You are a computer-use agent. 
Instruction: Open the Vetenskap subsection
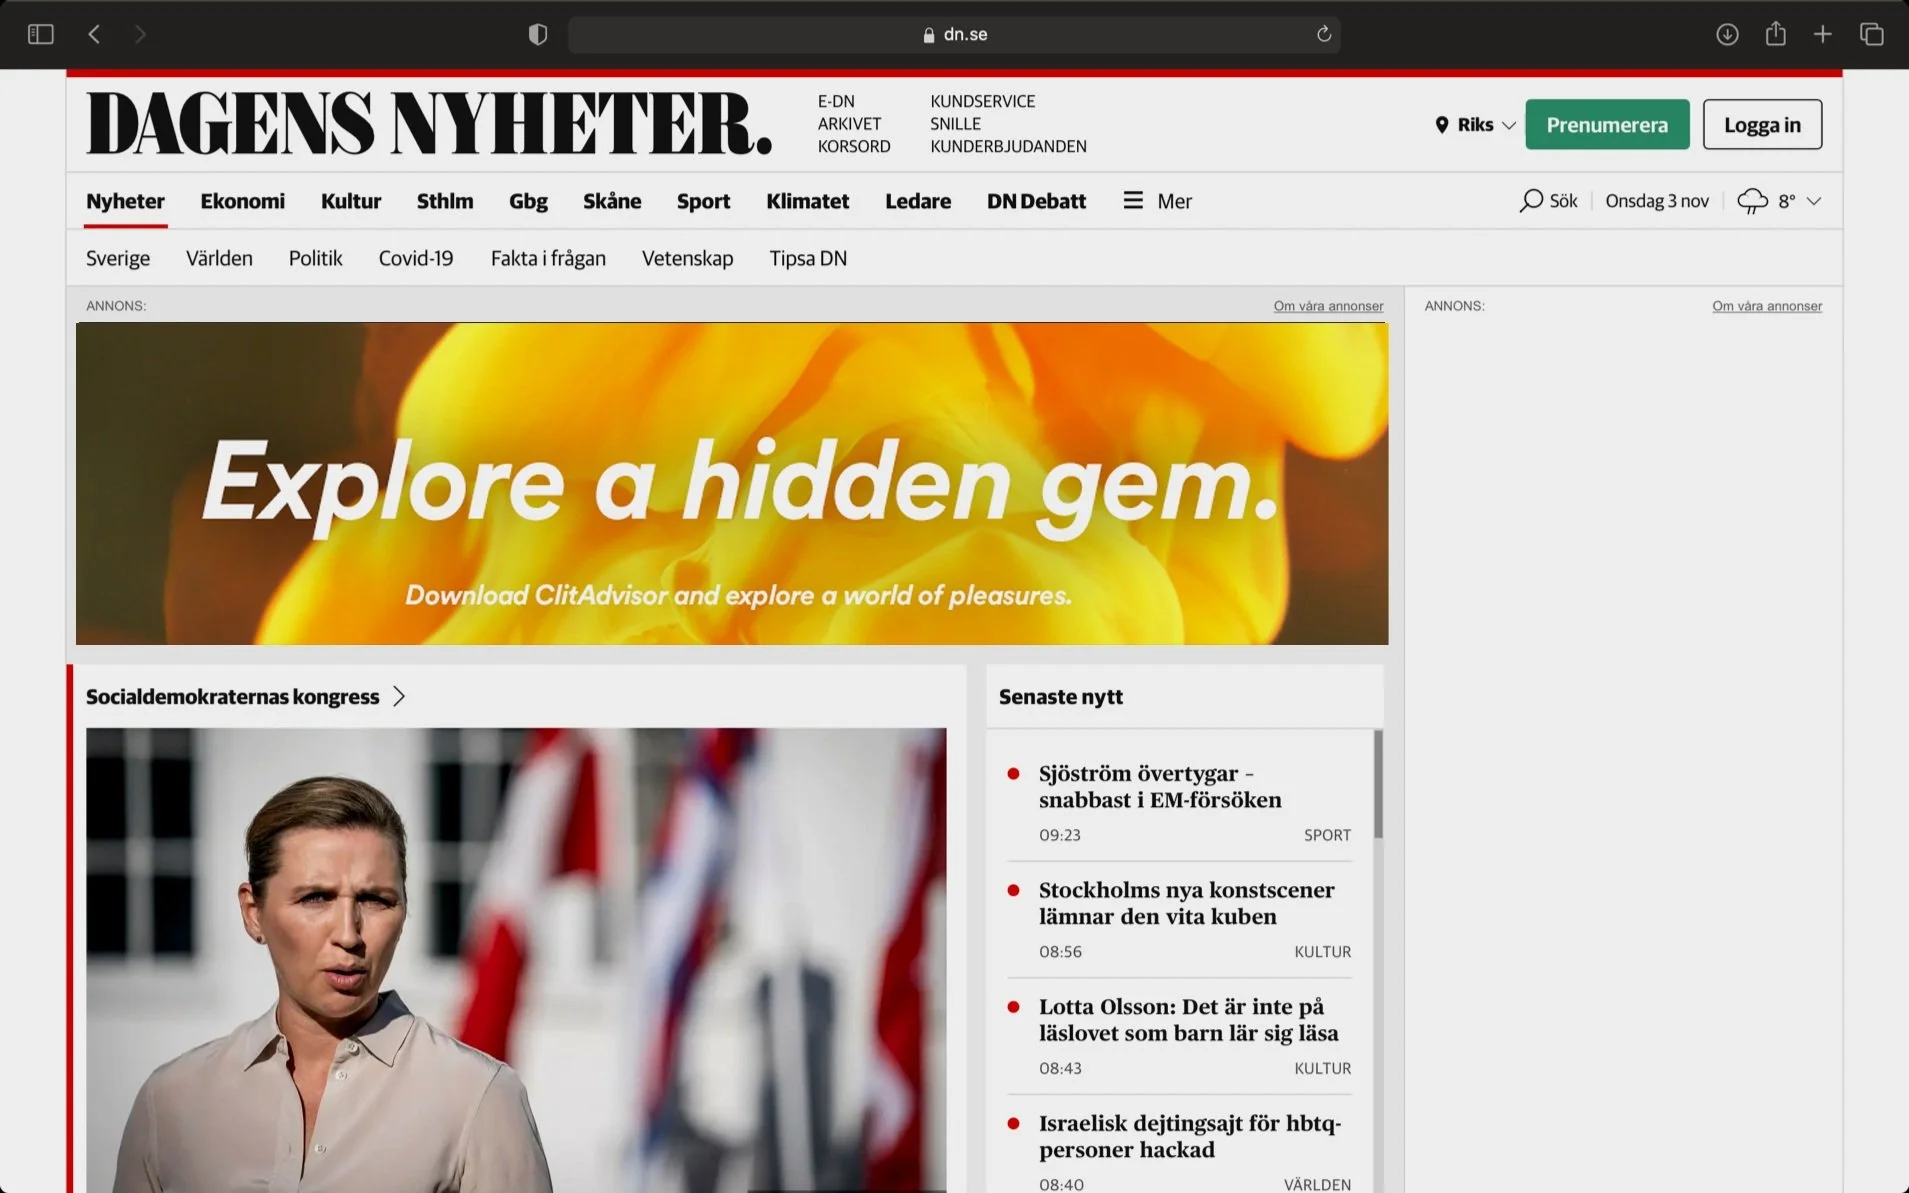687,258
